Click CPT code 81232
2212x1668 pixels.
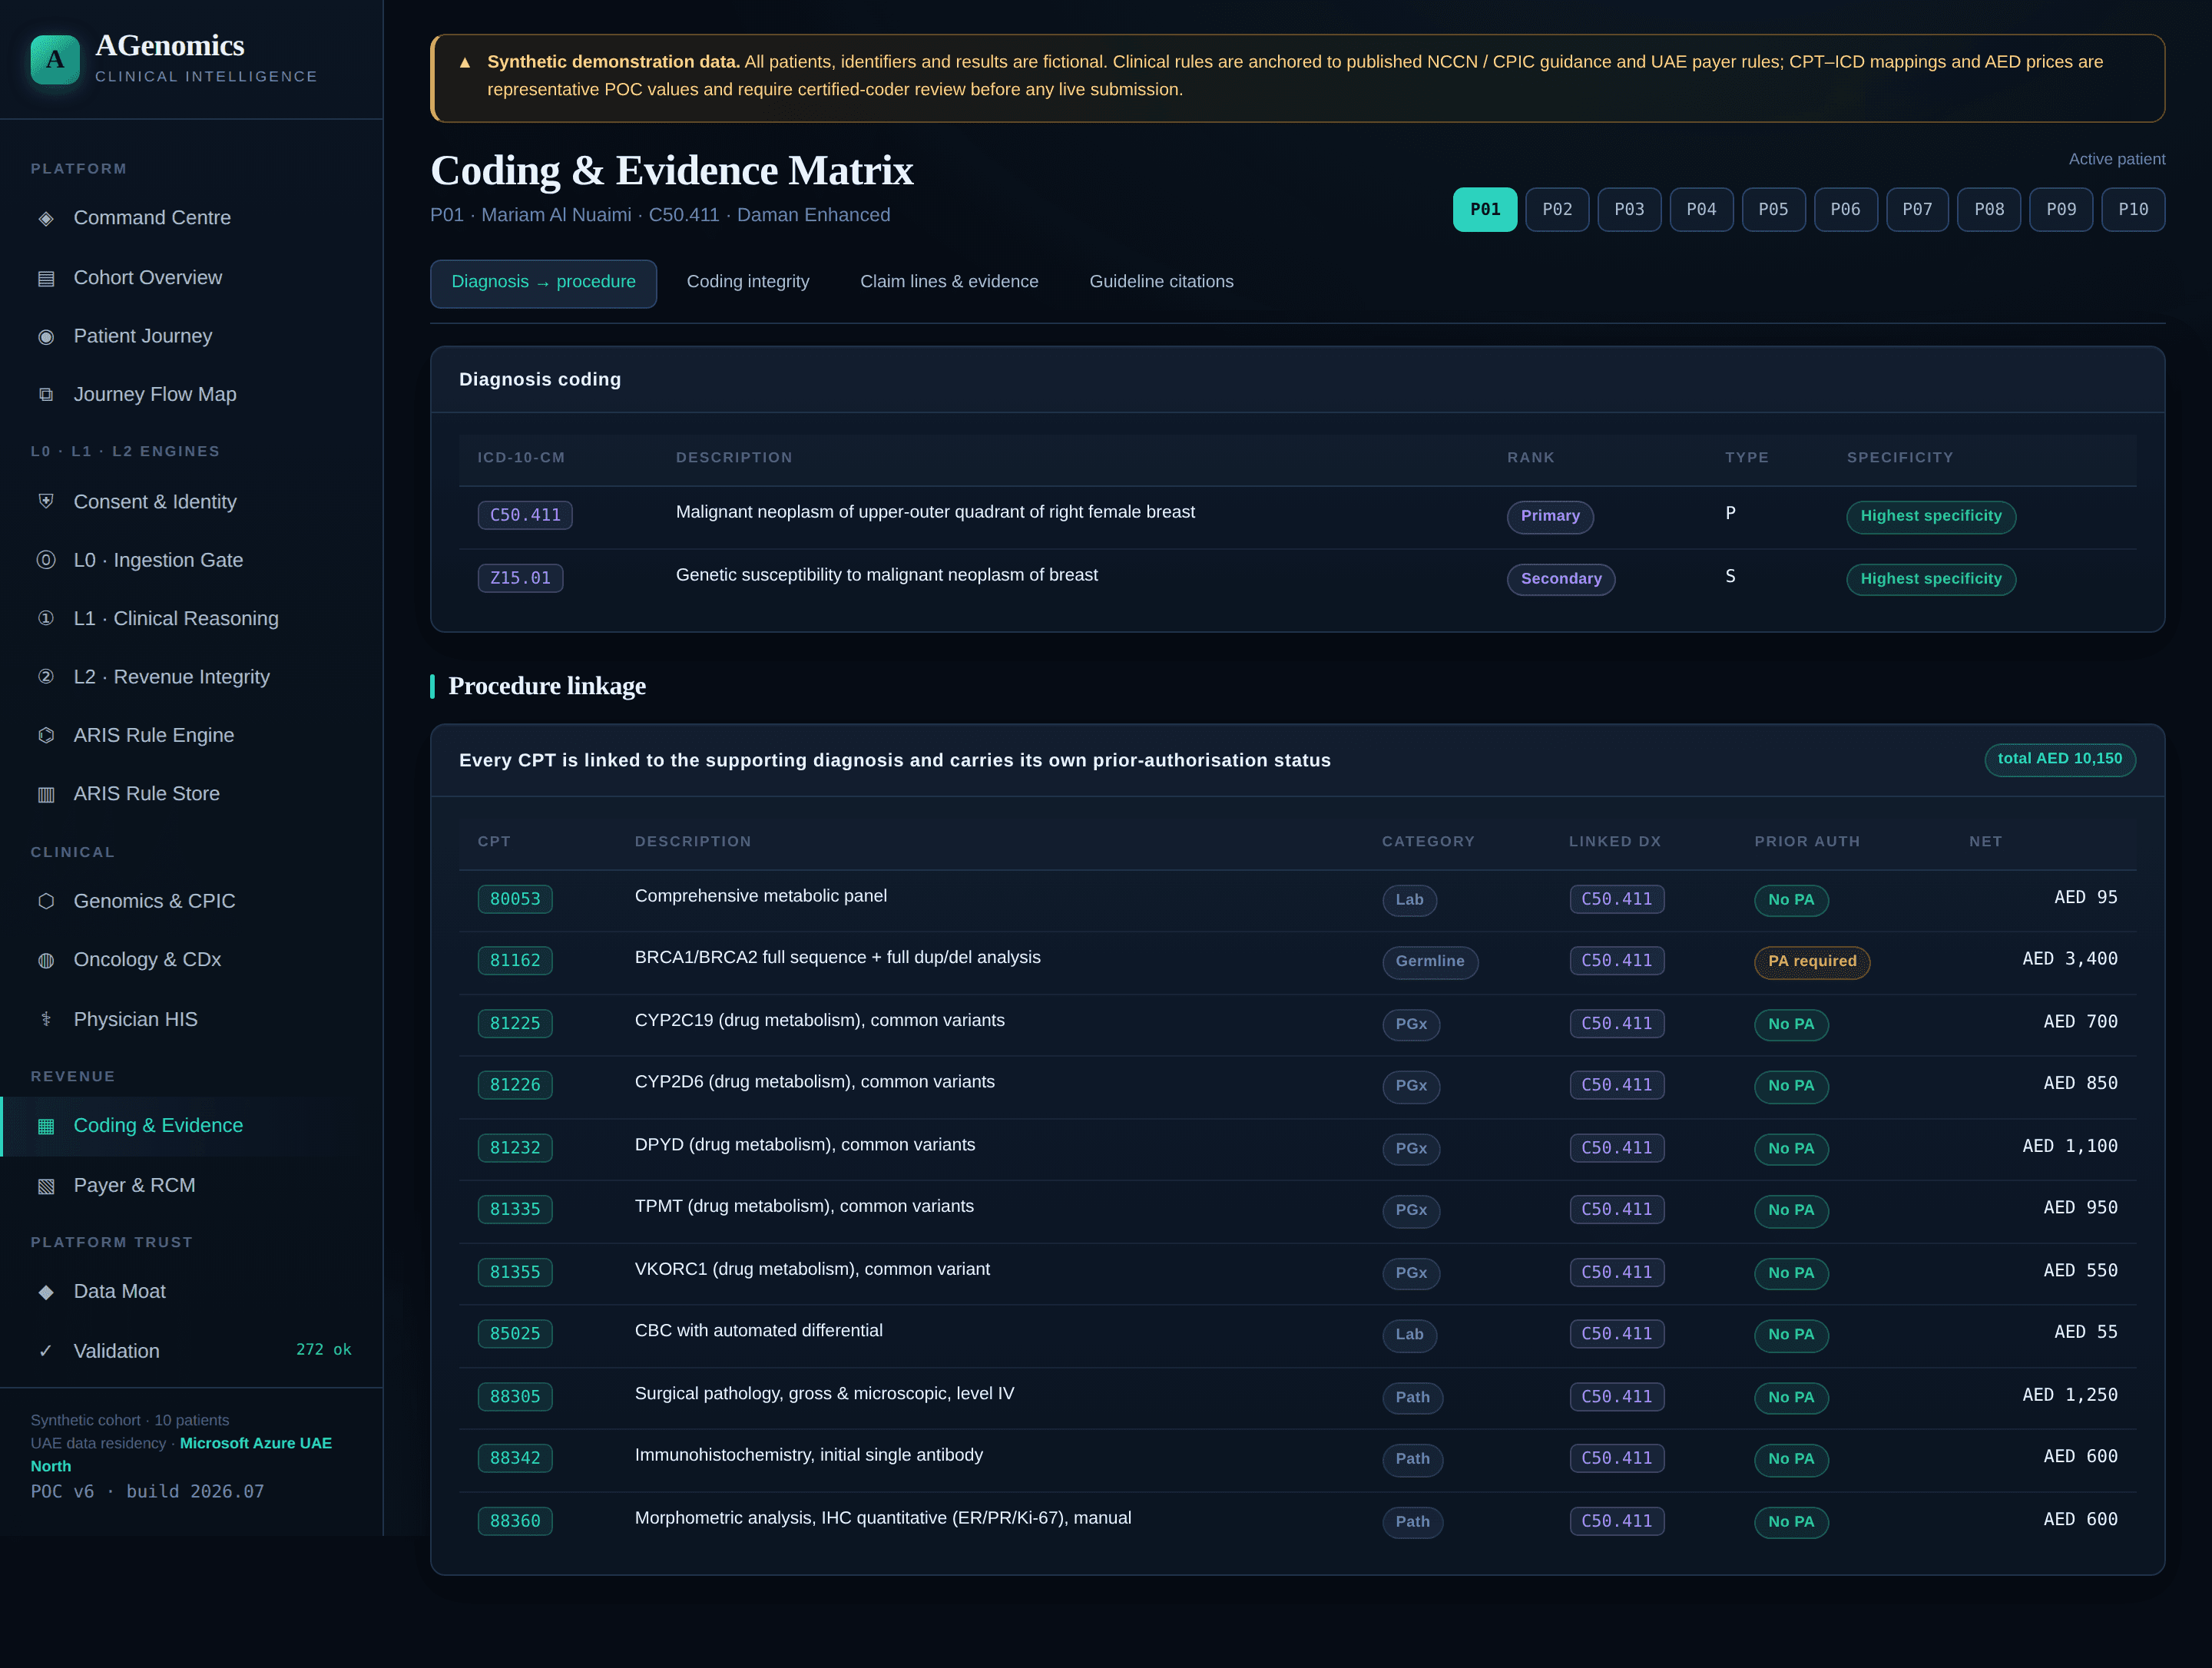(515, 1148)
